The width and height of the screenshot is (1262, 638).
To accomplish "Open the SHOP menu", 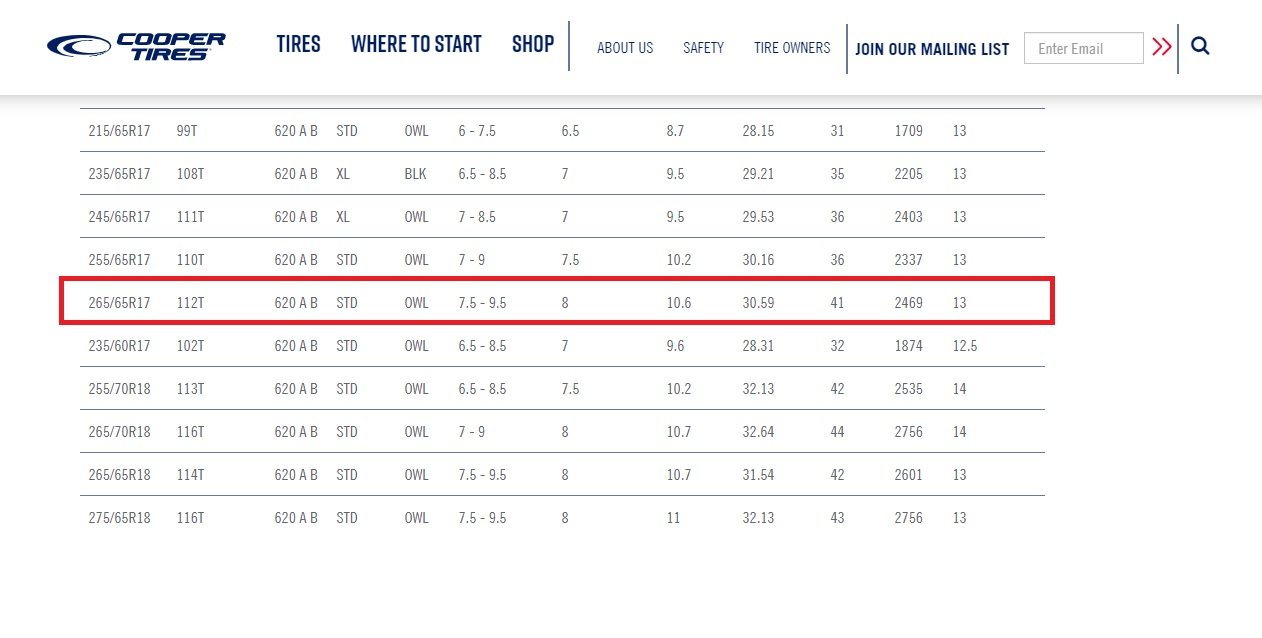I will tap(533, 44).
